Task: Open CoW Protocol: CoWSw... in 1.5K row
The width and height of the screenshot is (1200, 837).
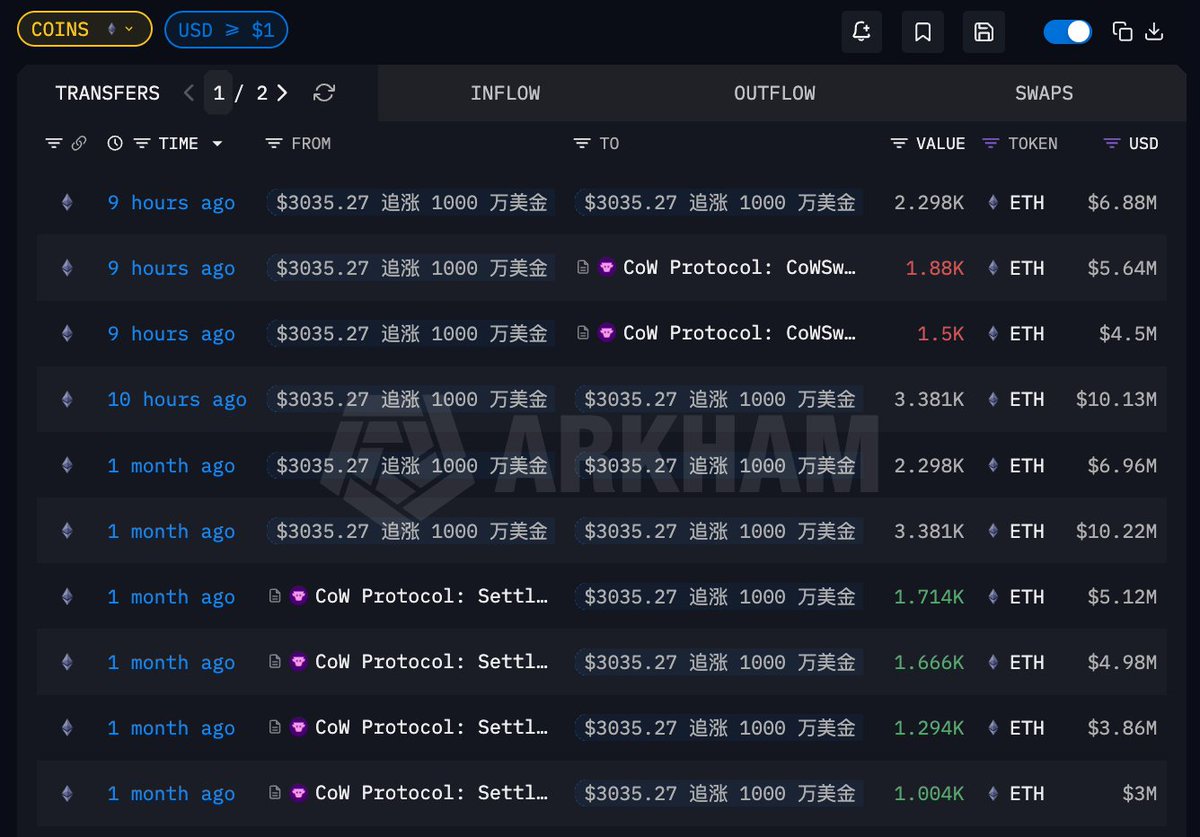Action: [x=739, y=334]
